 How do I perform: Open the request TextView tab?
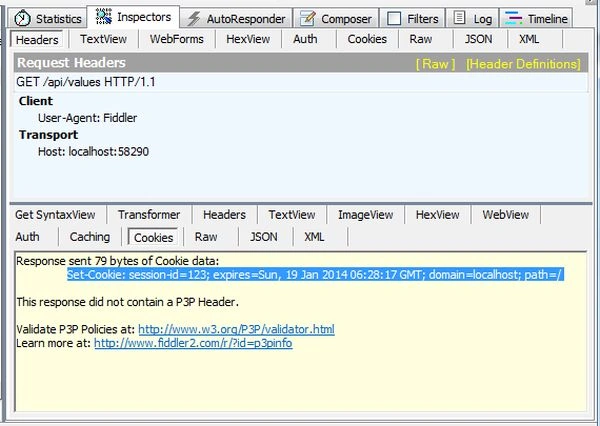103,39
